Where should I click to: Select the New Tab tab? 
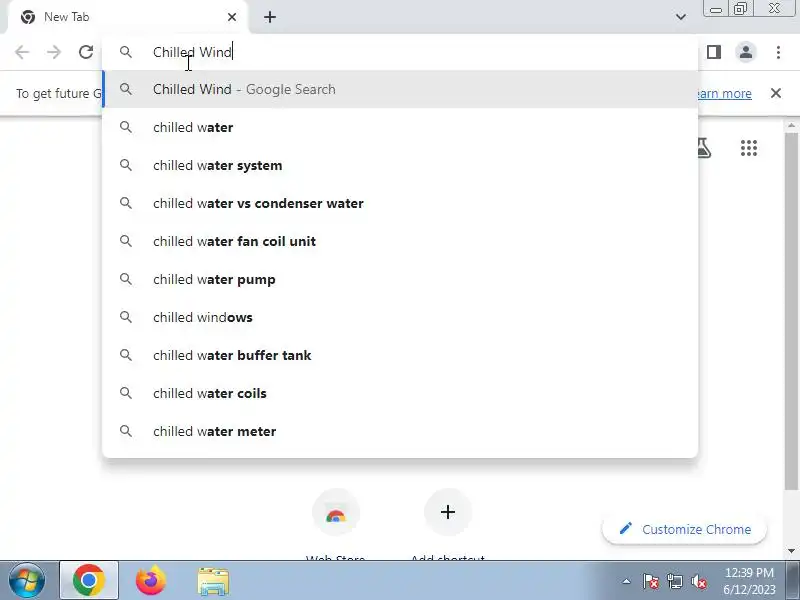[x=128, y=17]
